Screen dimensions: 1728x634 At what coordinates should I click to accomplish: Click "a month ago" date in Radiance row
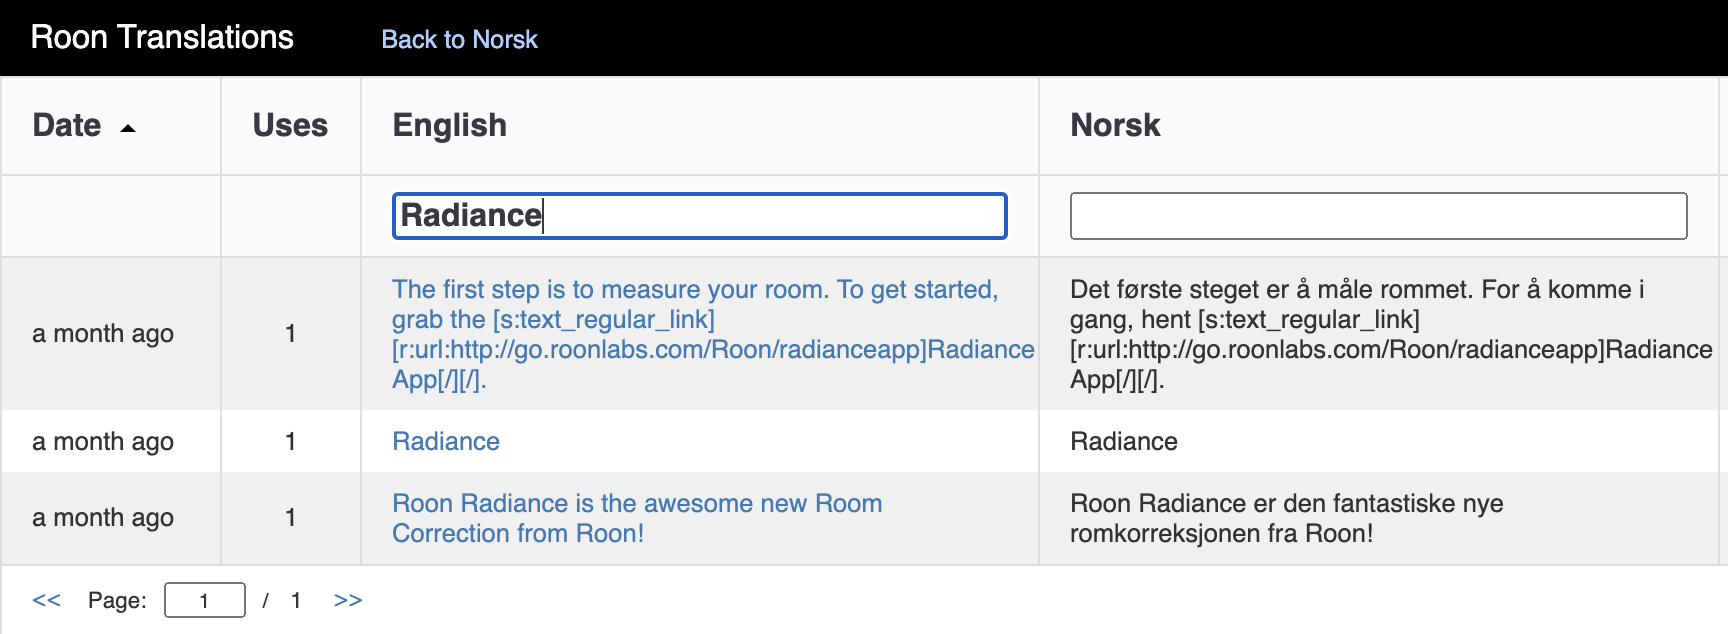(x=103, y=441)
